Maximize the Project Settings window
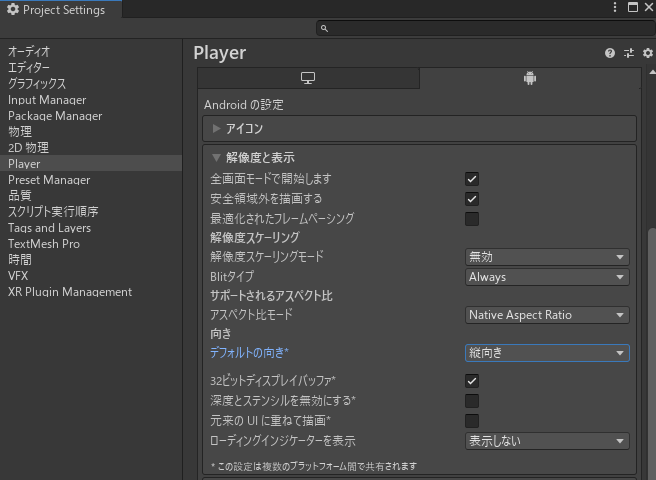The width and height of the screenshot is (656, 480). coord(633,7)
